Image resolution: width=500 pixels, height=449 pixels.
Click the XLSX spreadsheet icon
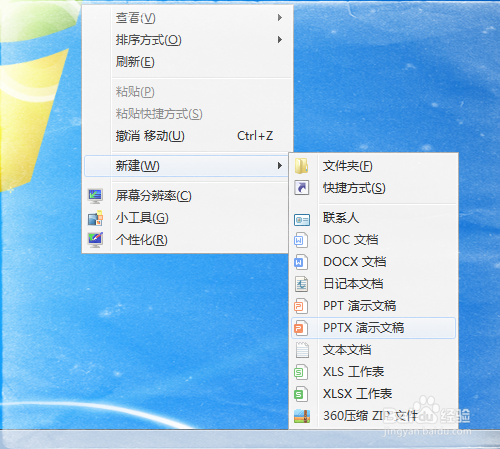301,394
